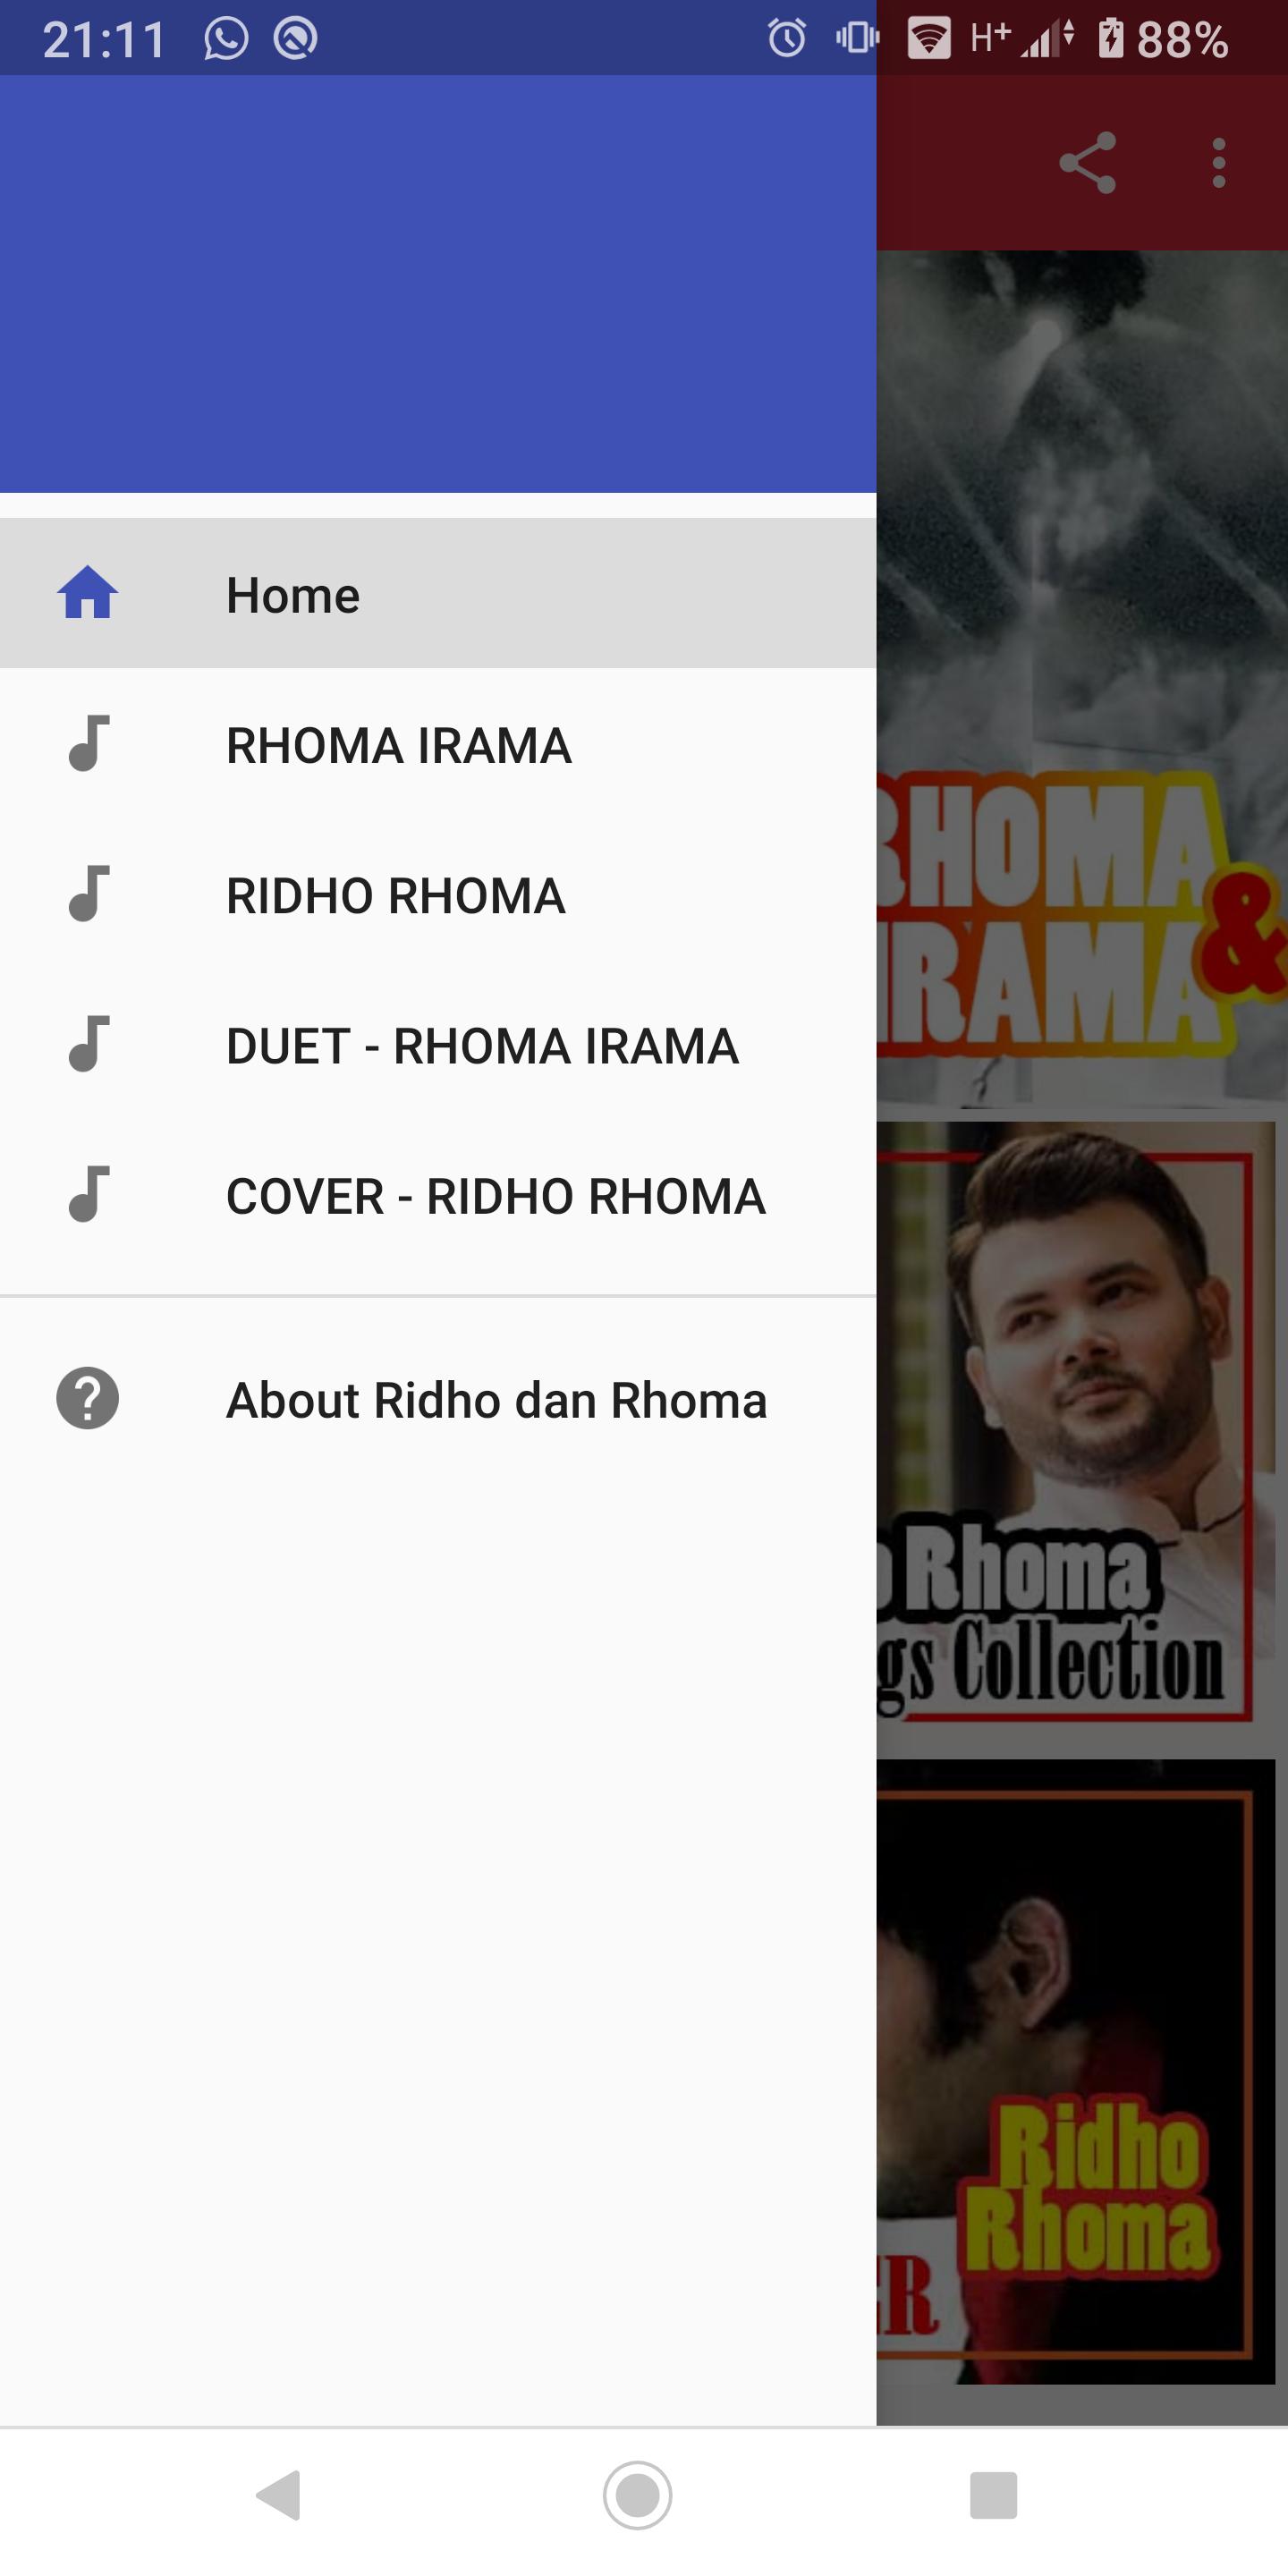
Task: Tap the question mark help icon
Action: point(88,1398)
